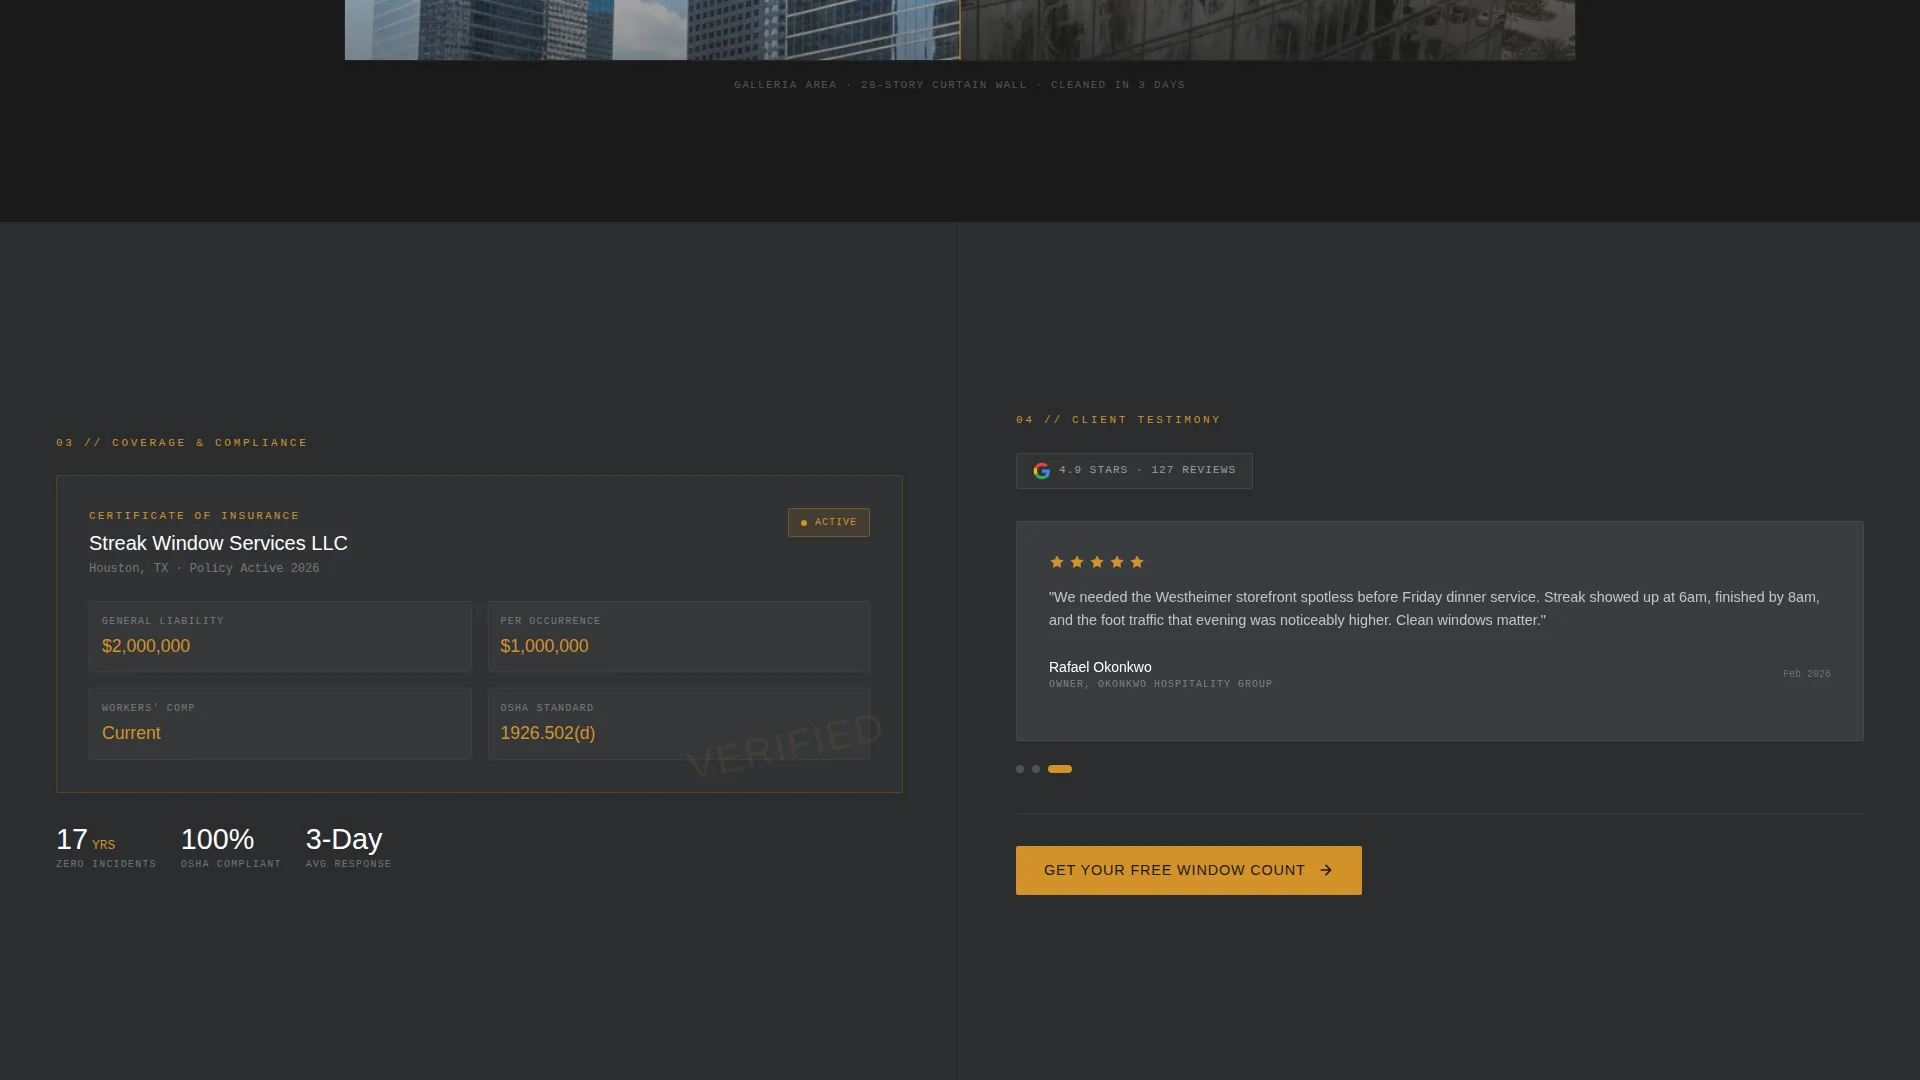Click Owner, Okonkwo Hospitality Group subtitle

1161,684
